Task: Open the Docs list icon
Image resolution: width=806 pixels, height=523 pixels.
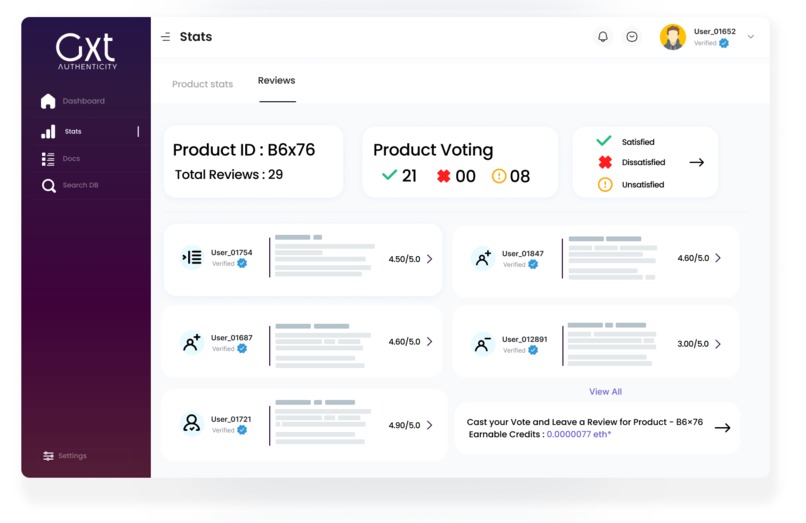Action: pyautogui.click(x=48, y=159)
